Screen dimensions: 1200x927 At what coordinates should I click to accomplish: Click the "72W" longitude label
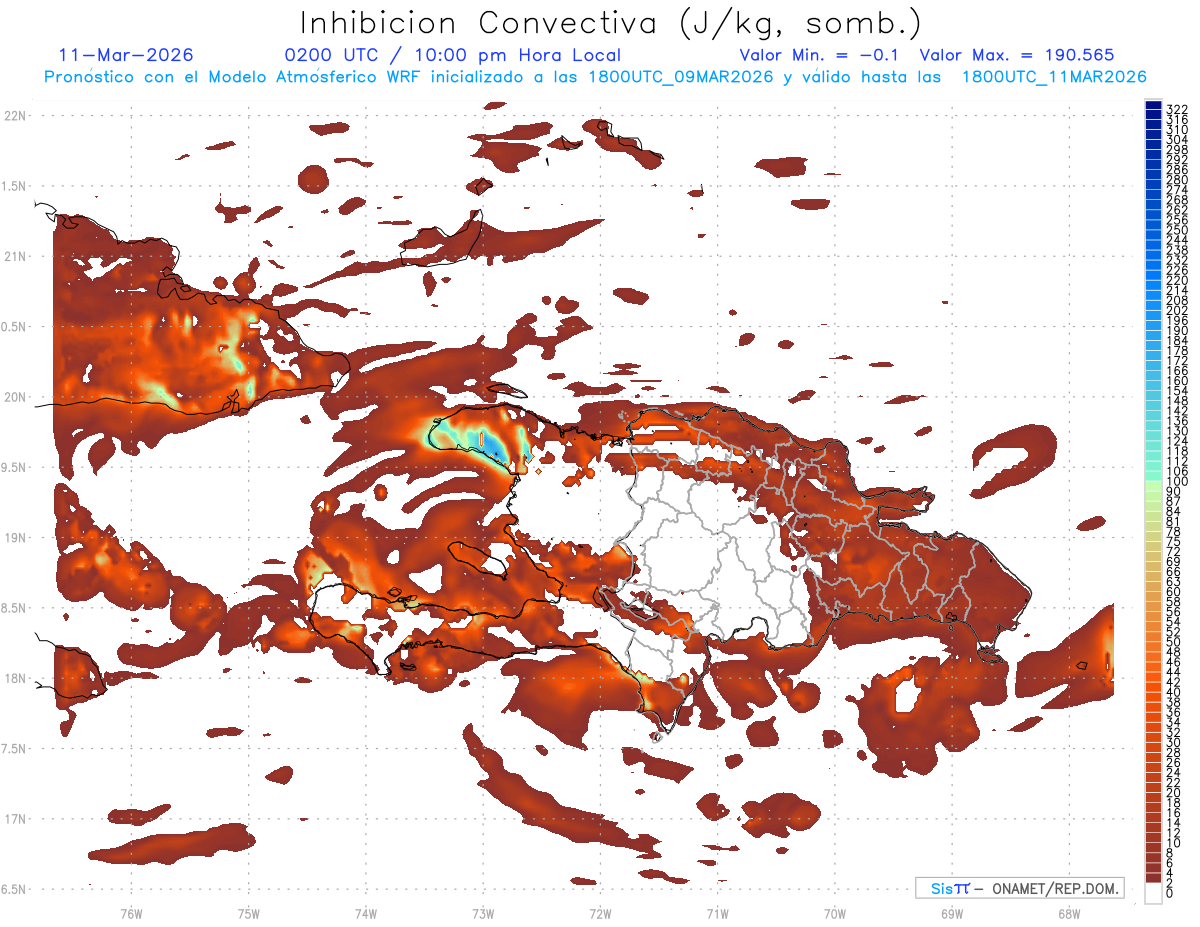point(600,913)
